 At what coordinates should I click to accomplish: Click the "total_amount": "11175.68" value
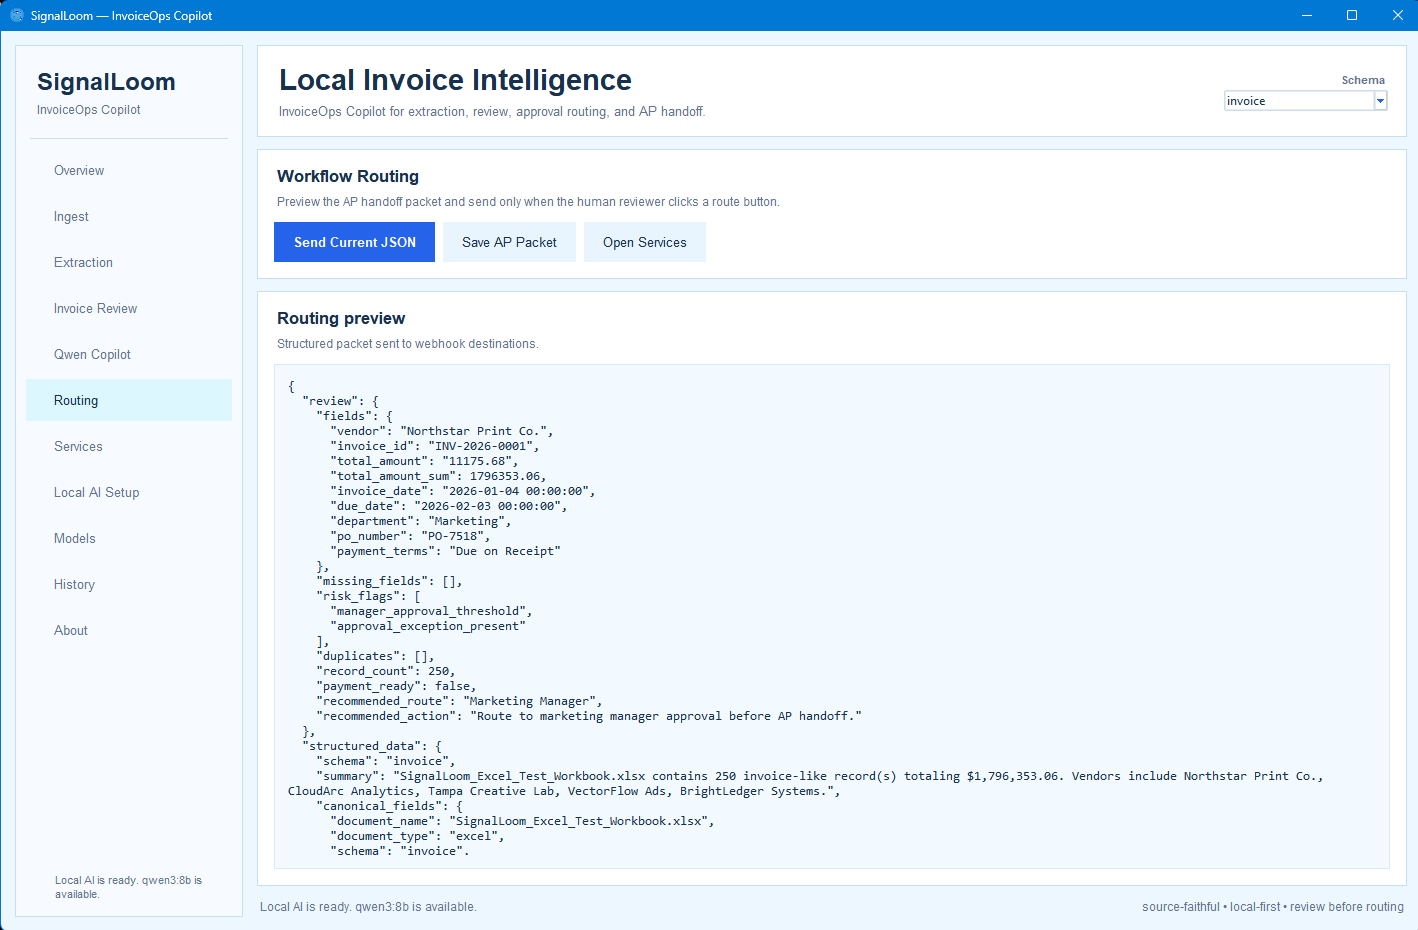pos(480,461)
